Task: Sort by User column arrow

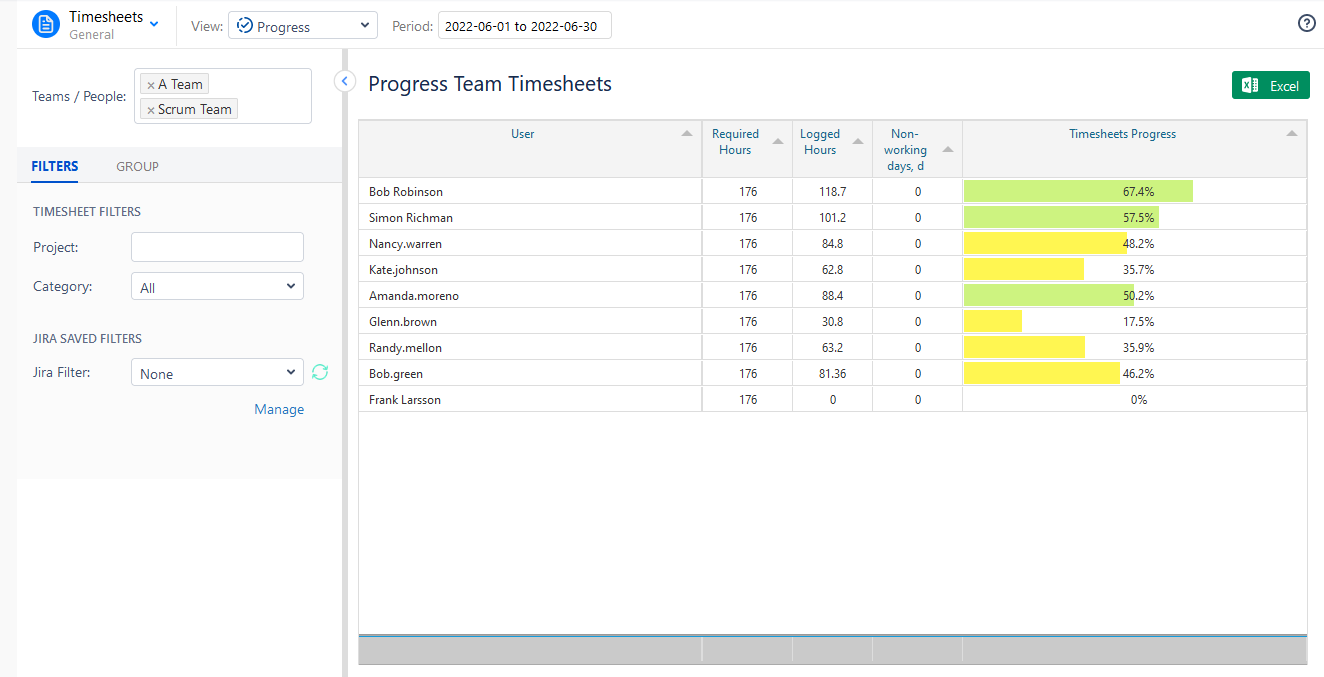Action: [686, 133]
